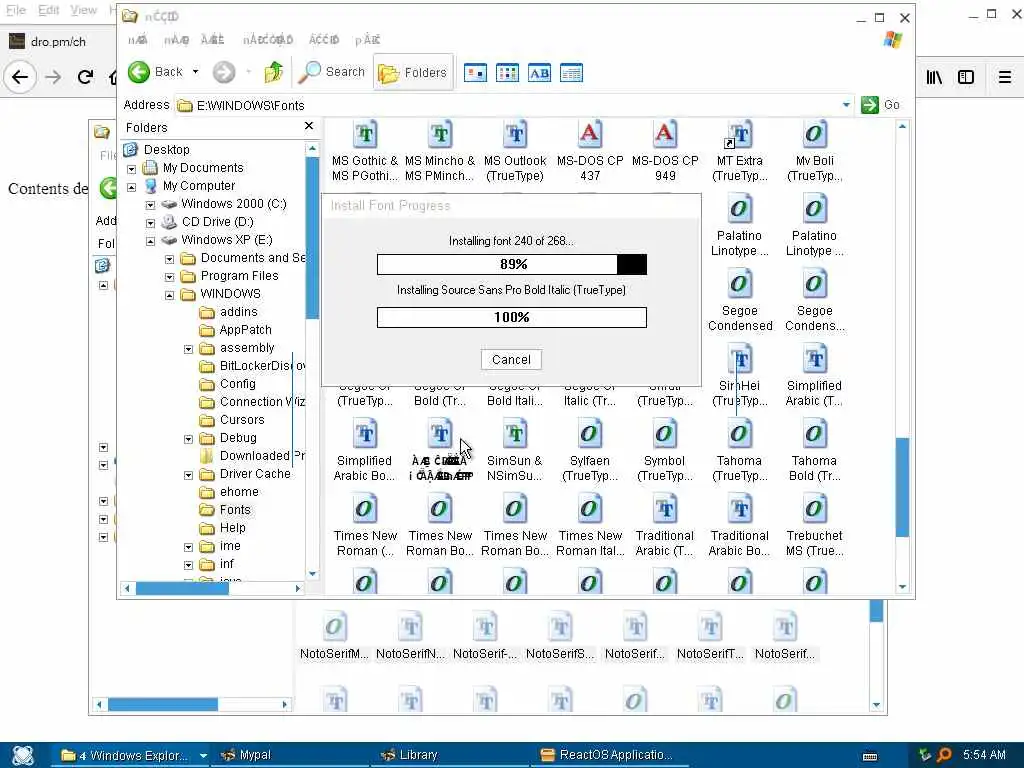Expand CD Drive (D:) node
The width and height of the screenshot is (1024, 768).
pyautogui.click(x=150, y=223)
